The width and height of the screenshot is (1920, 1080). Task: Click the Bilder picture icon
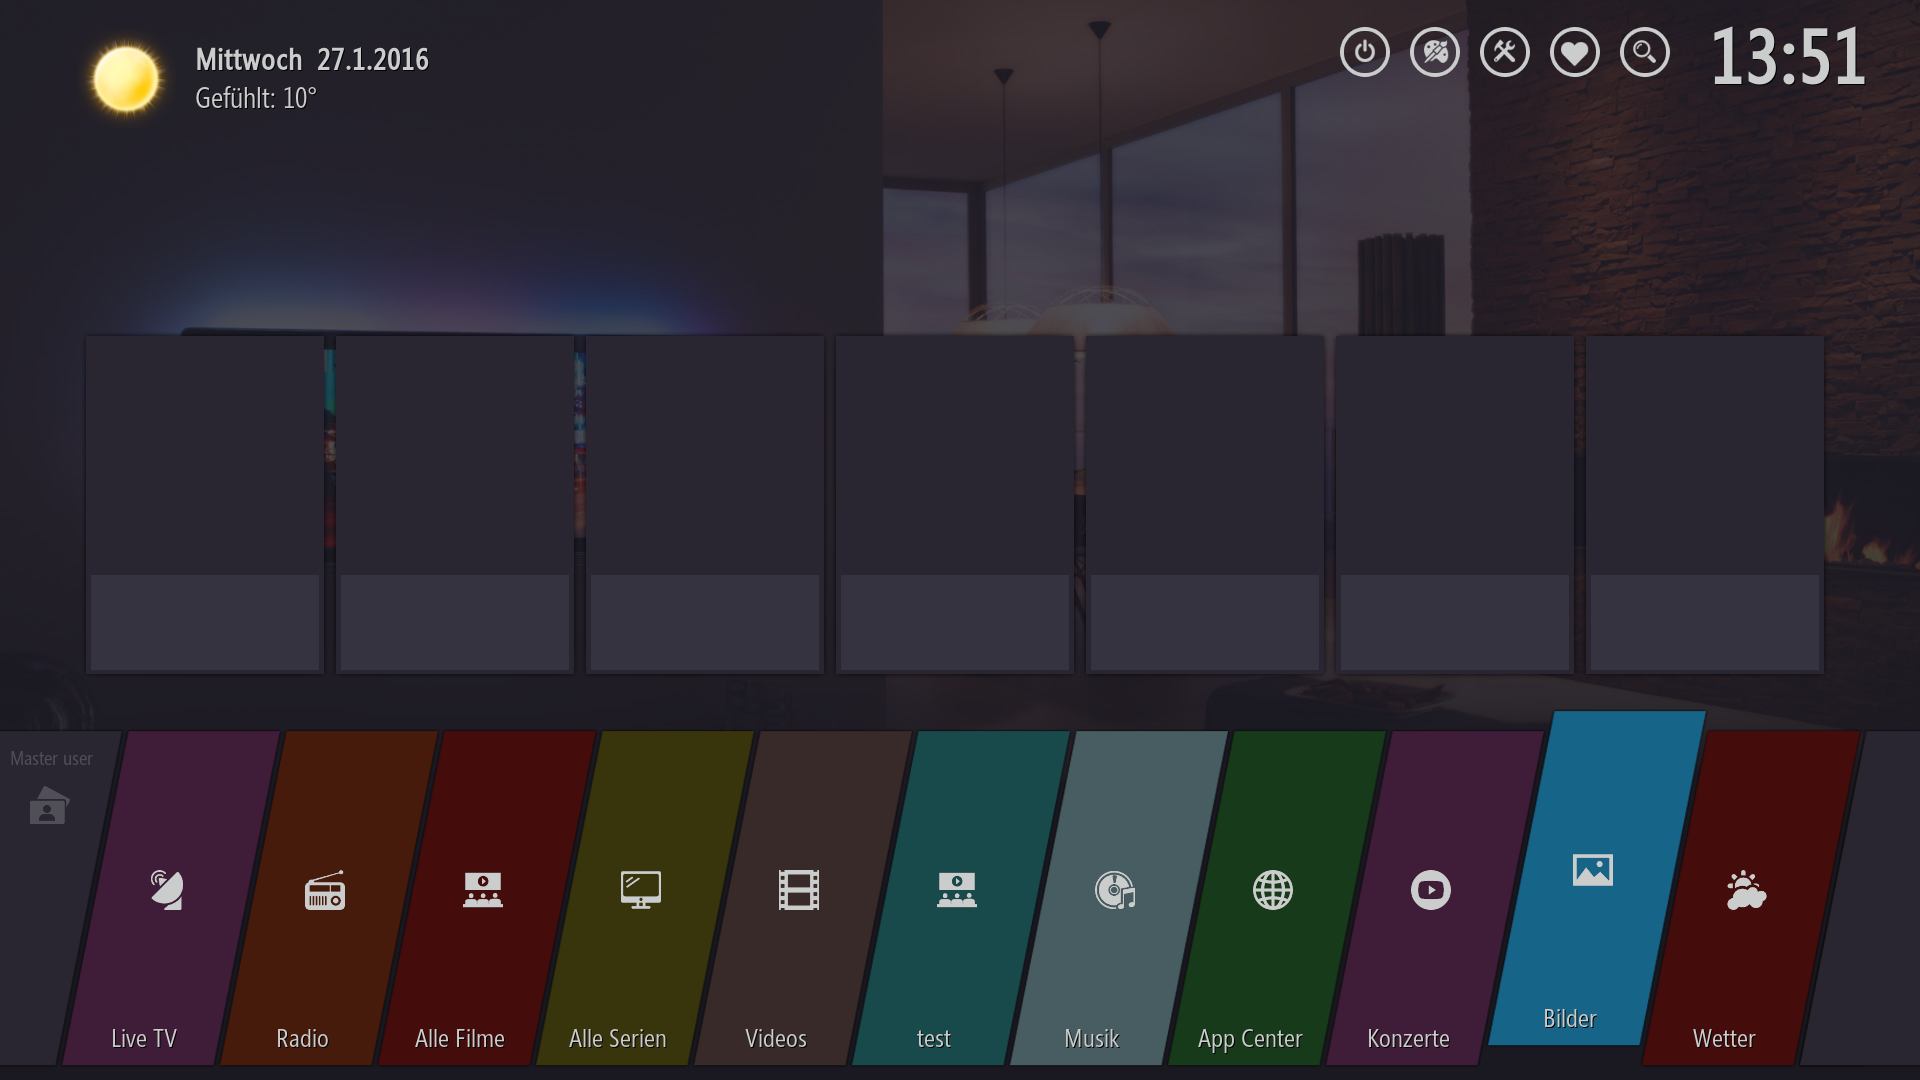(1593, 869)
